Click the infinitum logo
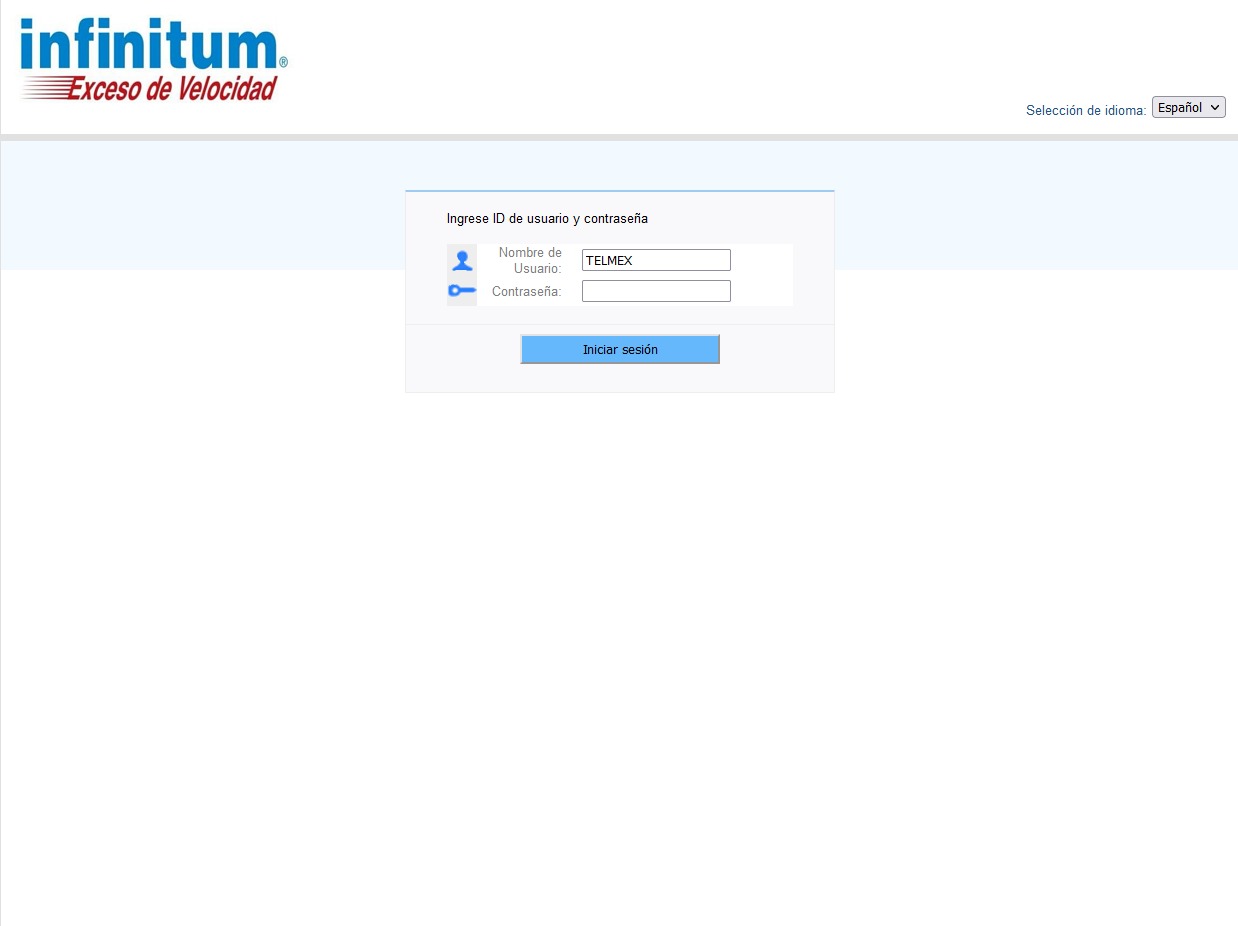The width and height of the screenshot is (1238, 926). (150, 47)
